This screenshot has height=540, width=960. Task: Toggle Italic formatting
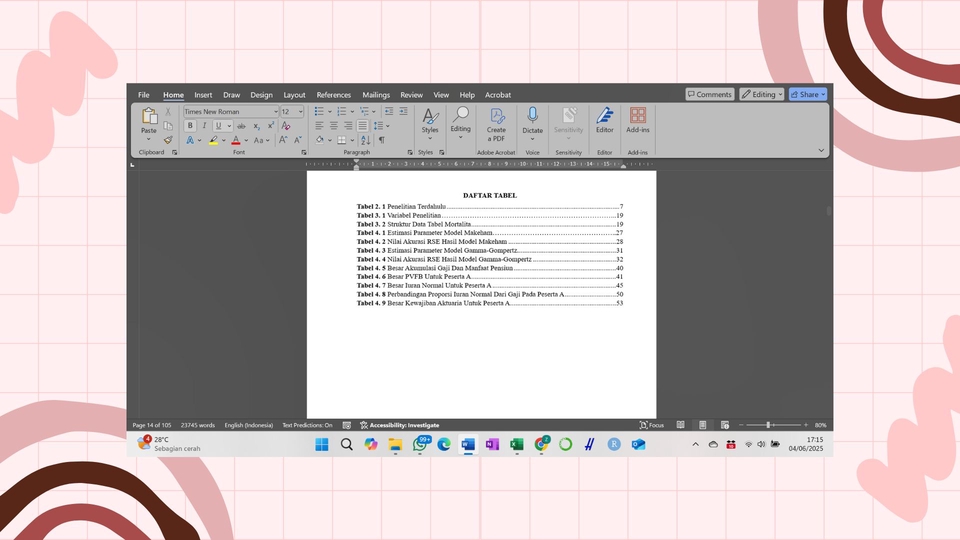click(x=204, y=126)
